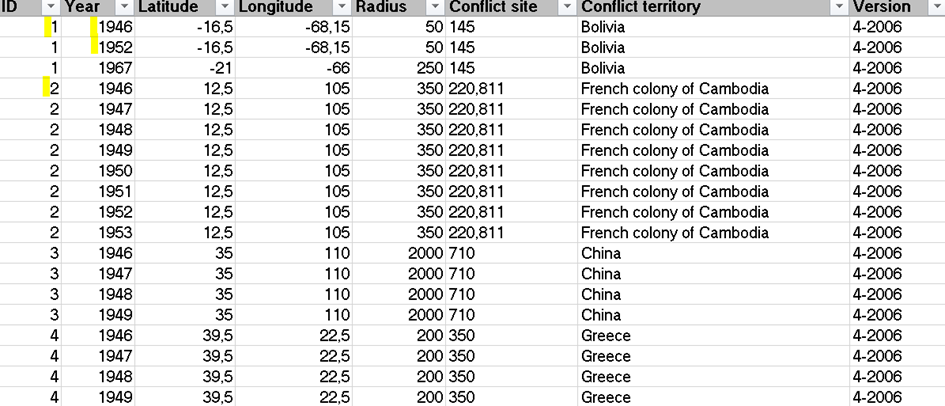Screen dimensions: 945x406
Task: Open the Conflict site filter dropdown
Action: (567, 8)
